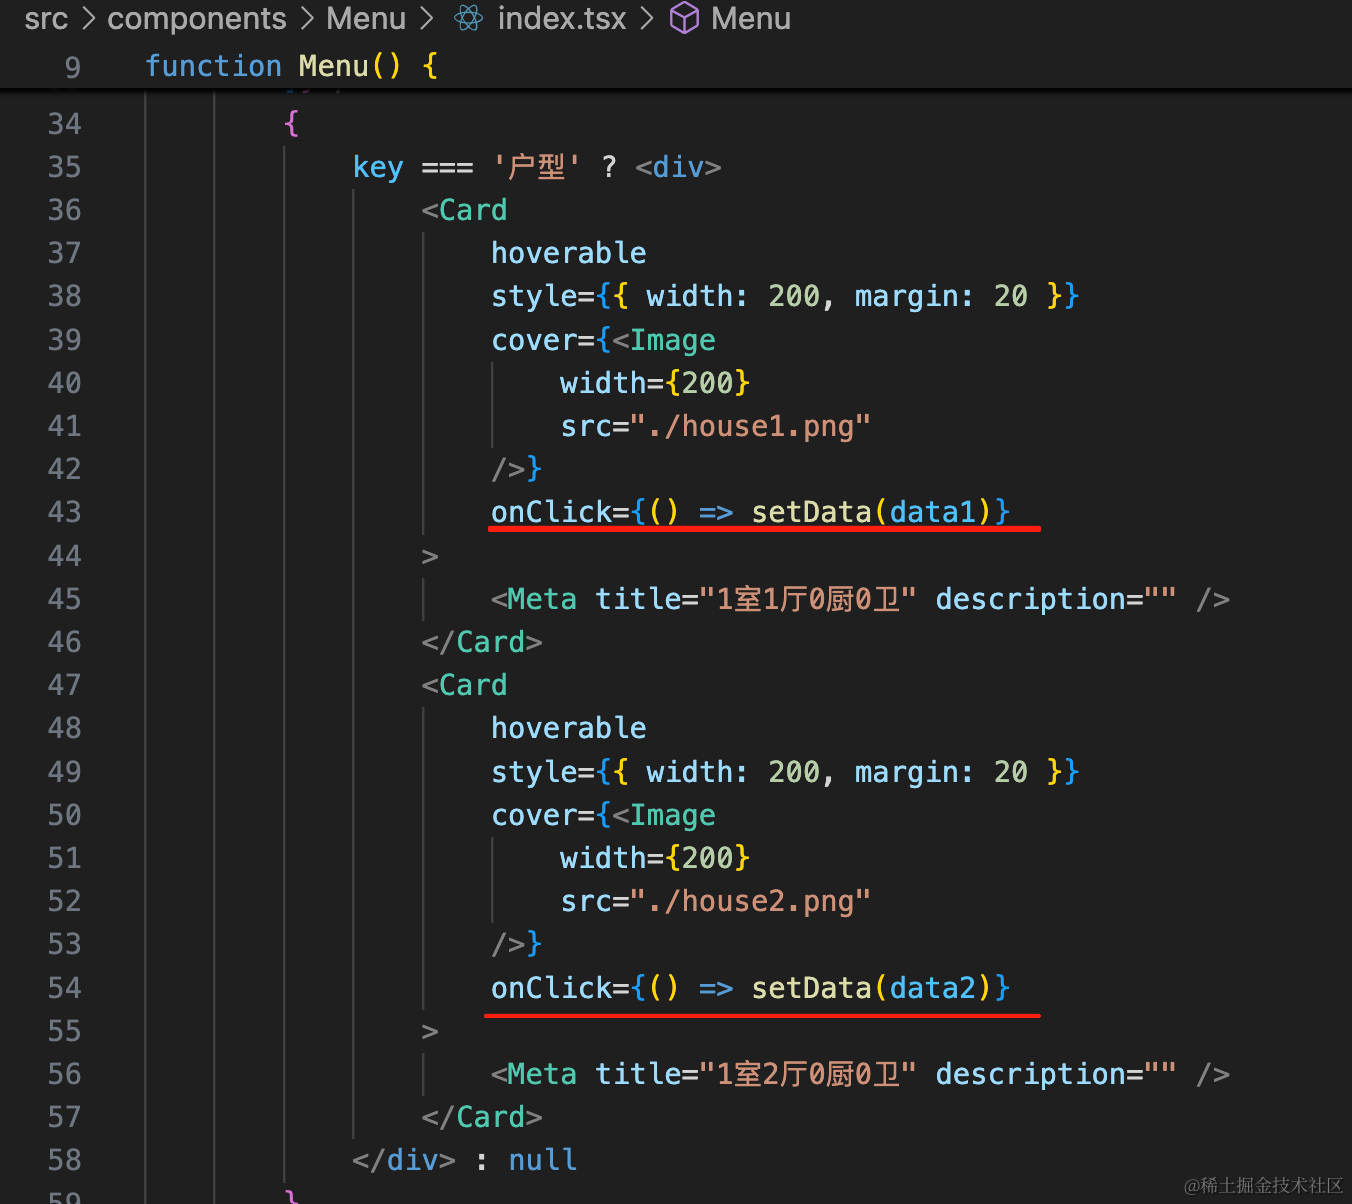Image resolution: width=1352 pixels, height=1204 pixels.
Task: Click width={200} on line 40
Action: coord(655,383)
